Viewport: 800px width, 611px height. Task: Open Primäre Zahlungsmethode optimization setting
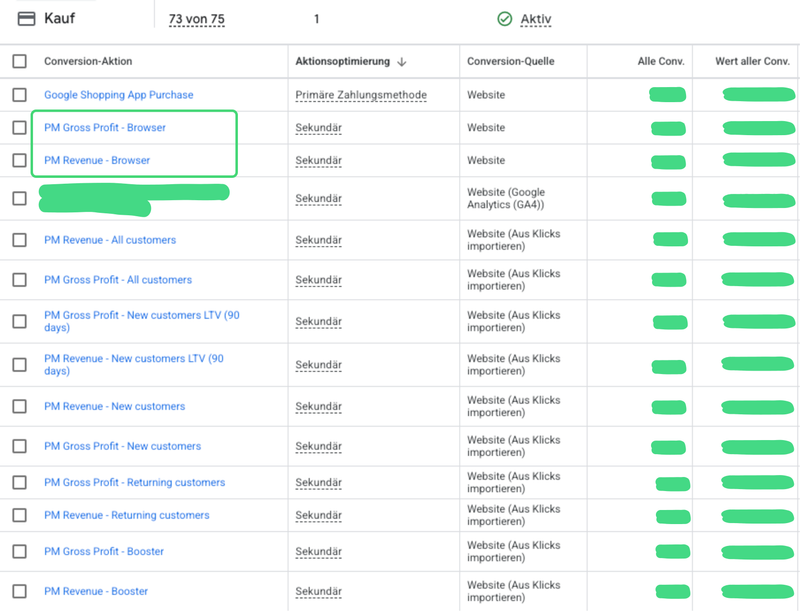361,95
